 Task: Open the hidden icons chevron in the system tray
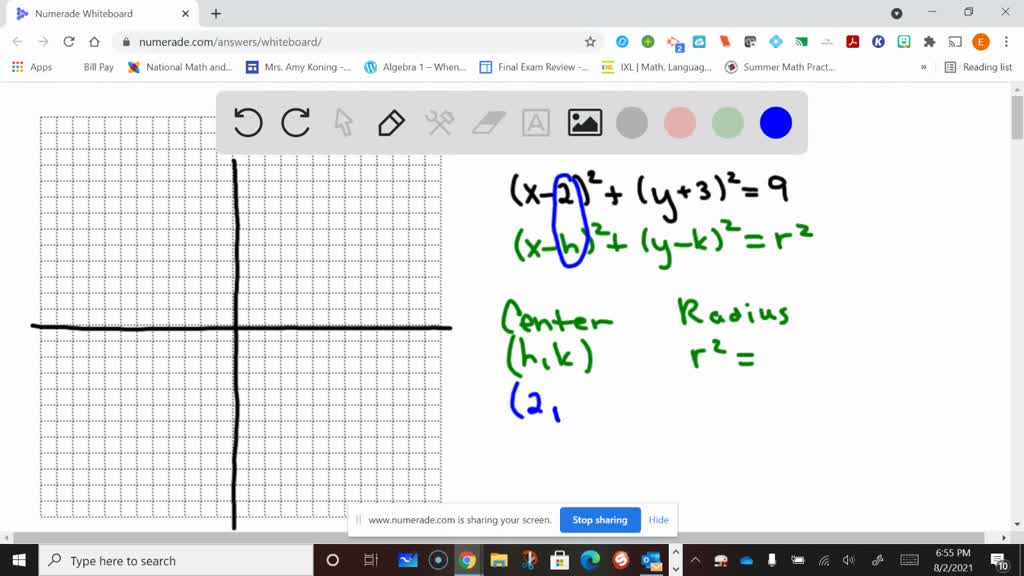(x=694, y=561)
